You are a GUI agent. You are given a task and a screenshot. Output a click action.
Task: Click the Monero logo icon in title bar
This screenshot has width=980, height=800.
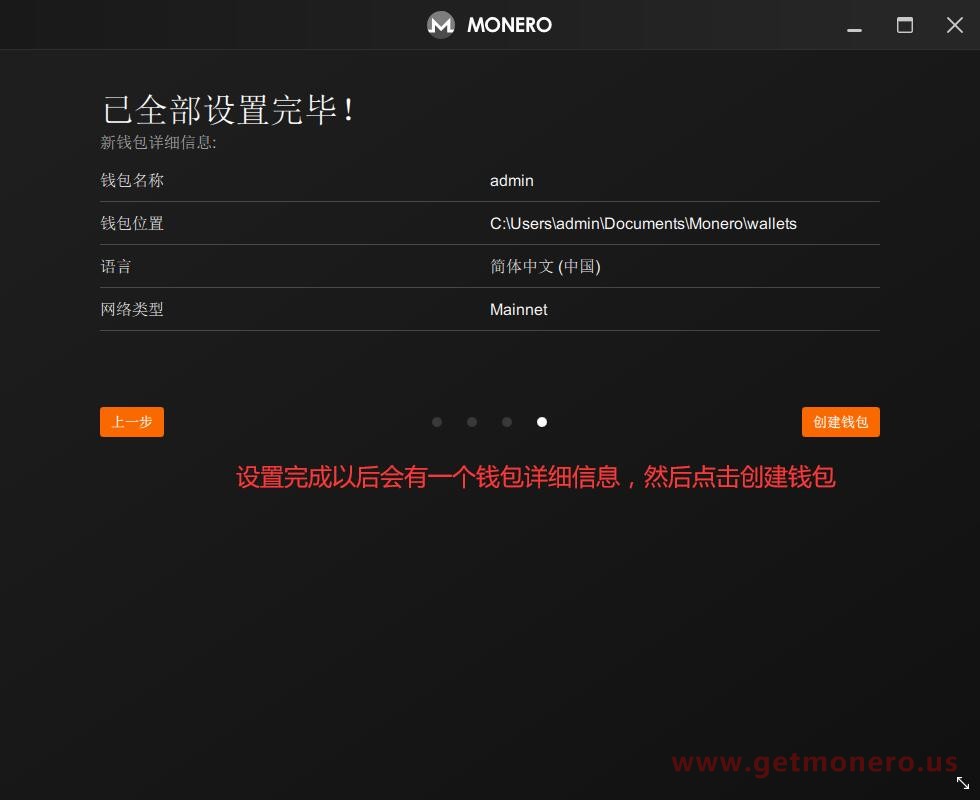click(x=441, y=25)
